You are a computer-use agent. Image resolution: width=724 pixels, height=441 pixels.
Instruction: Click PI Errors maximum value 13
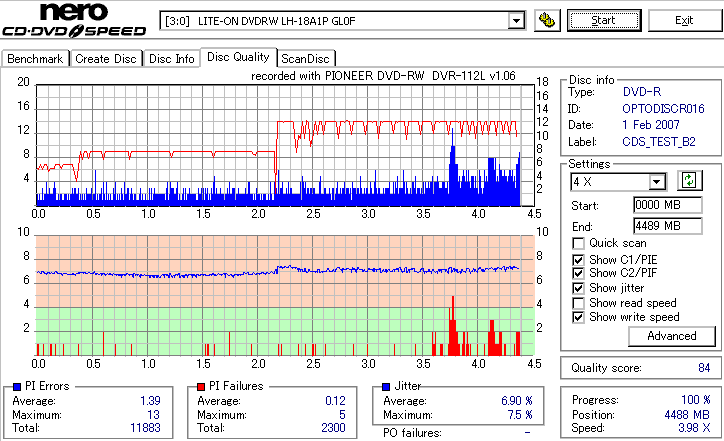click(153, 415)
